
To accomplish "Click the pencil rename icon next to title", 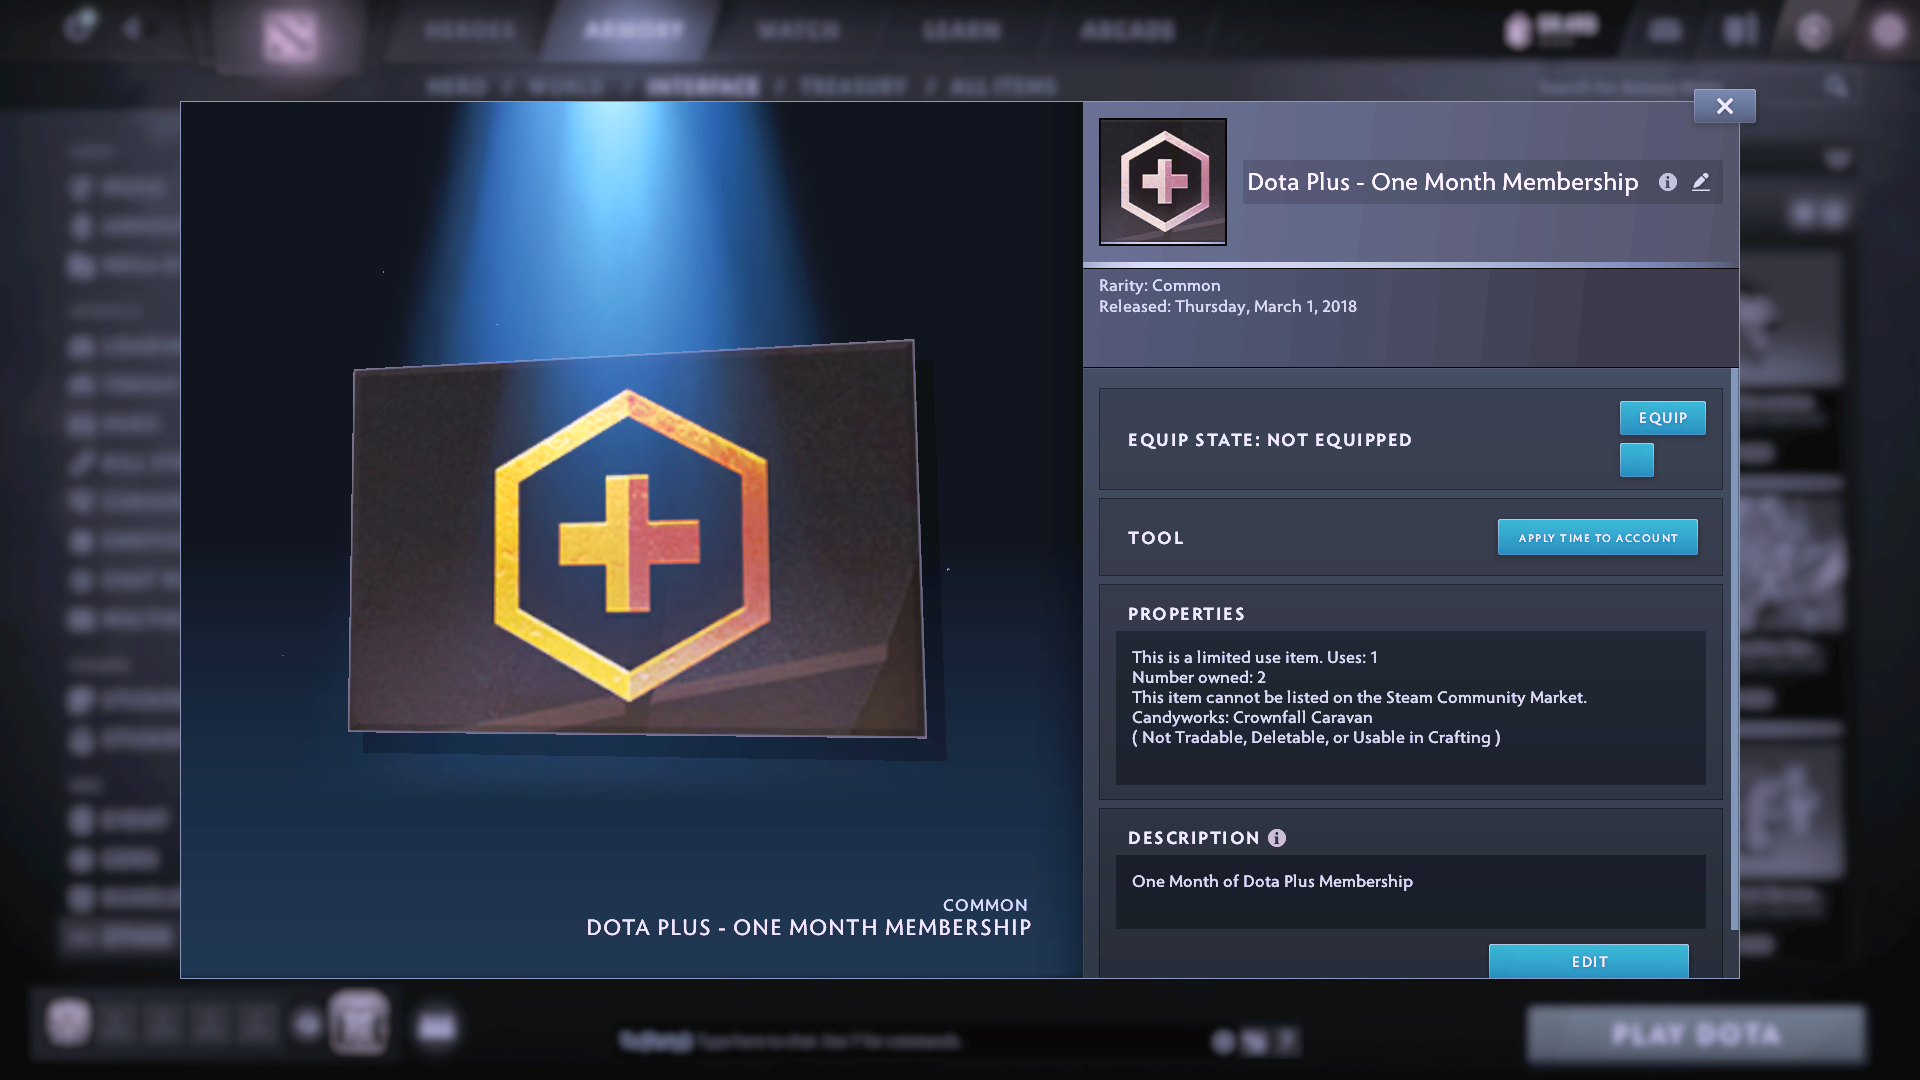I will pyautogui.click(x=1701, y=182).
